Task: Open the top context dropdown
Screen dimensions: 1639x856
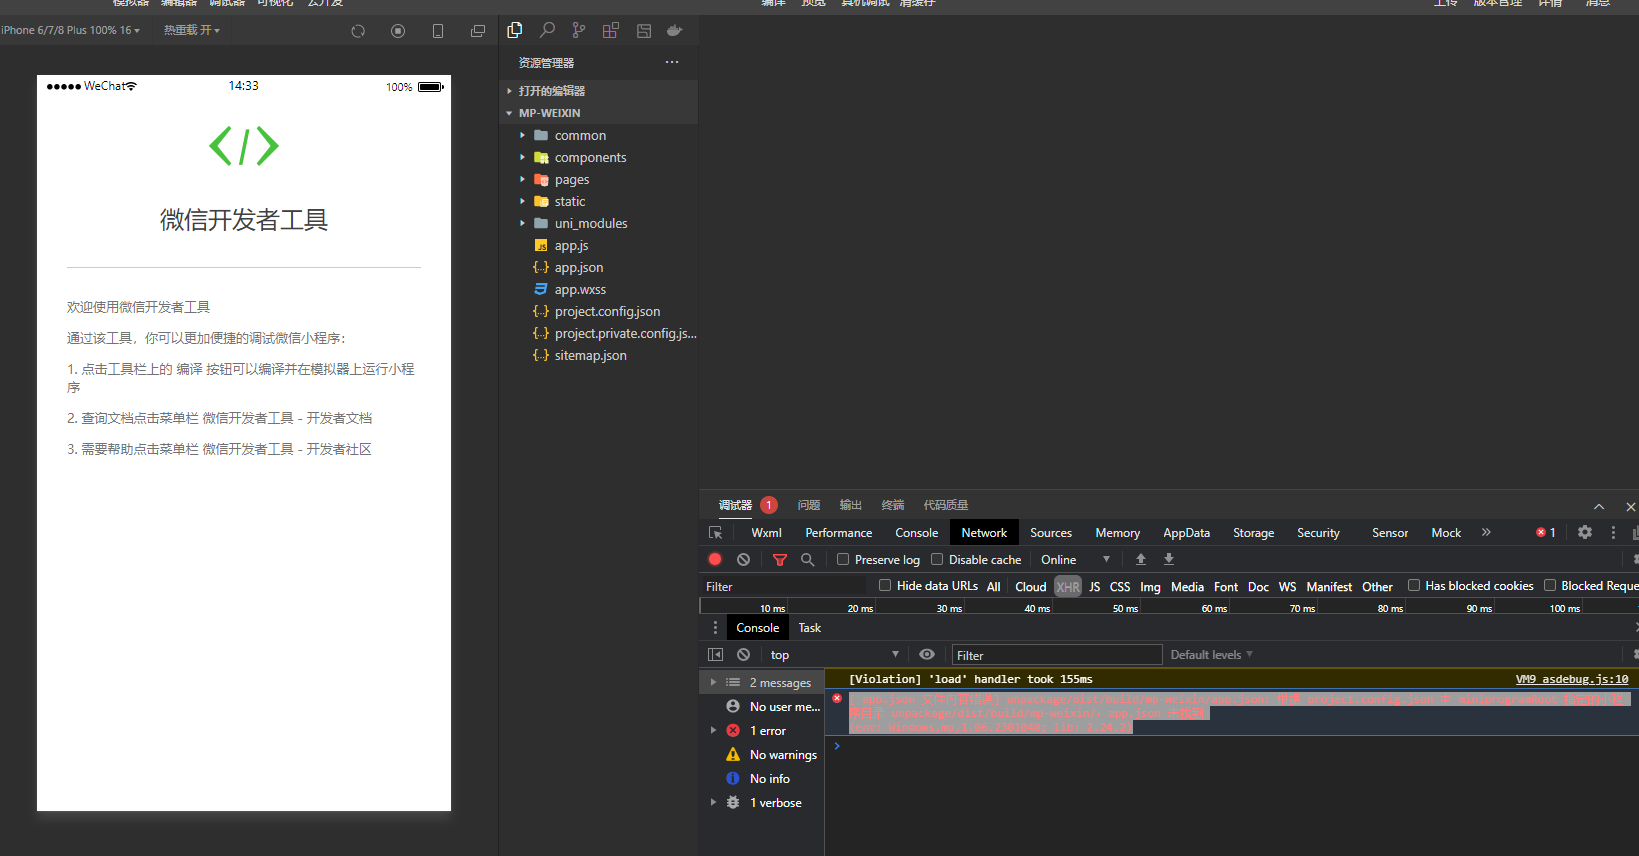Action: pos(834,655)
